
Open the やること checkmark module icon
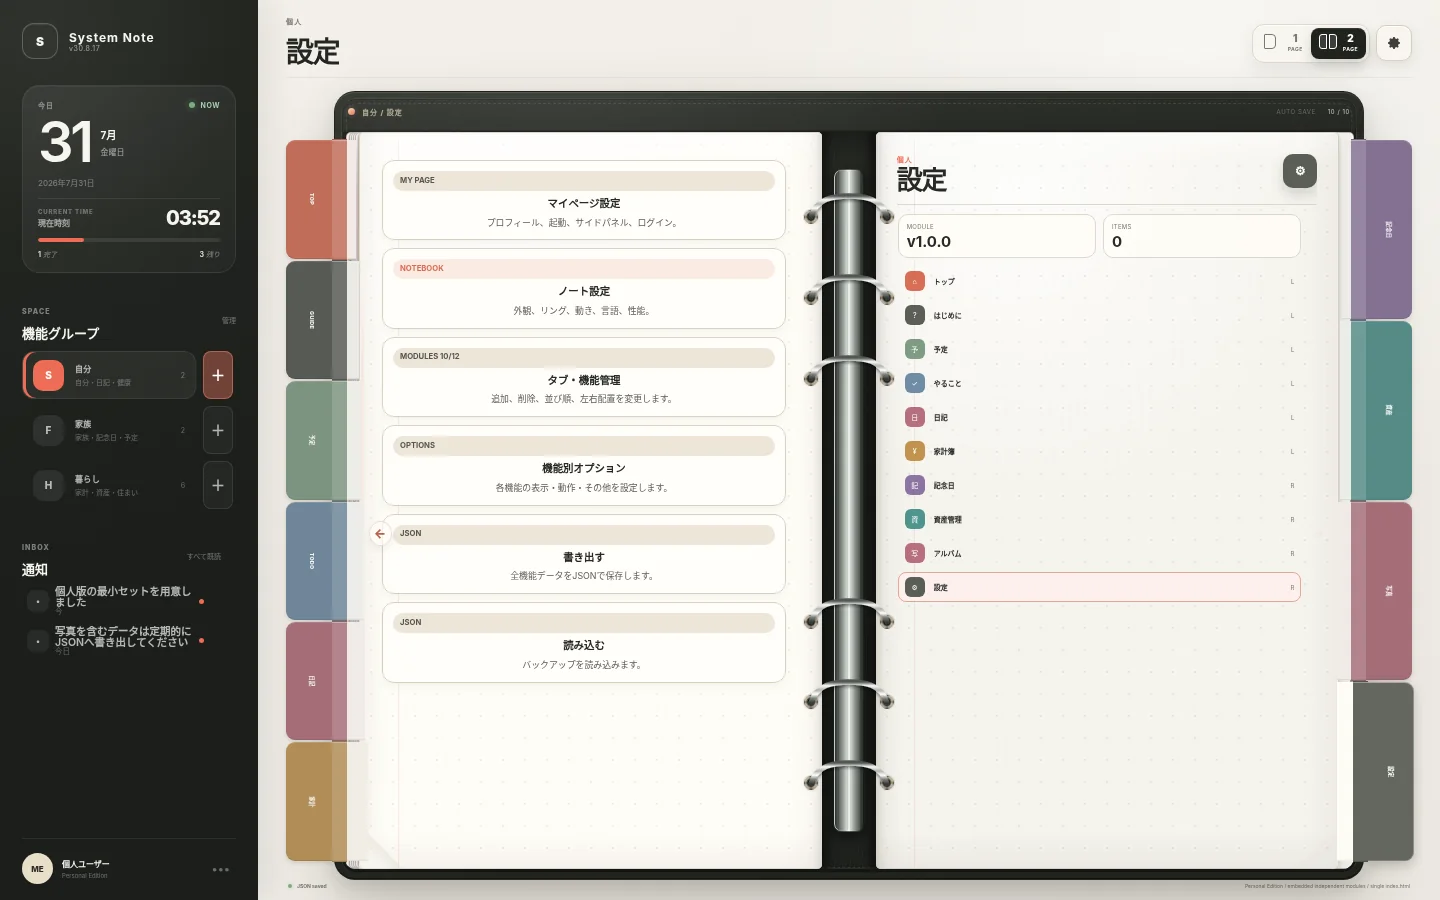click(915, 384)
